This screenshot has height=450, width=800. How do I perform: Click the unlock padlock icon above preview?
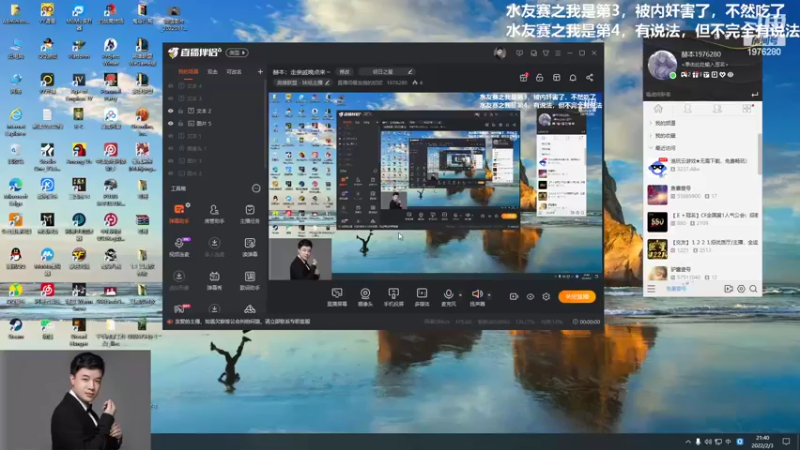pyautogui.click(x=539, y=78)
